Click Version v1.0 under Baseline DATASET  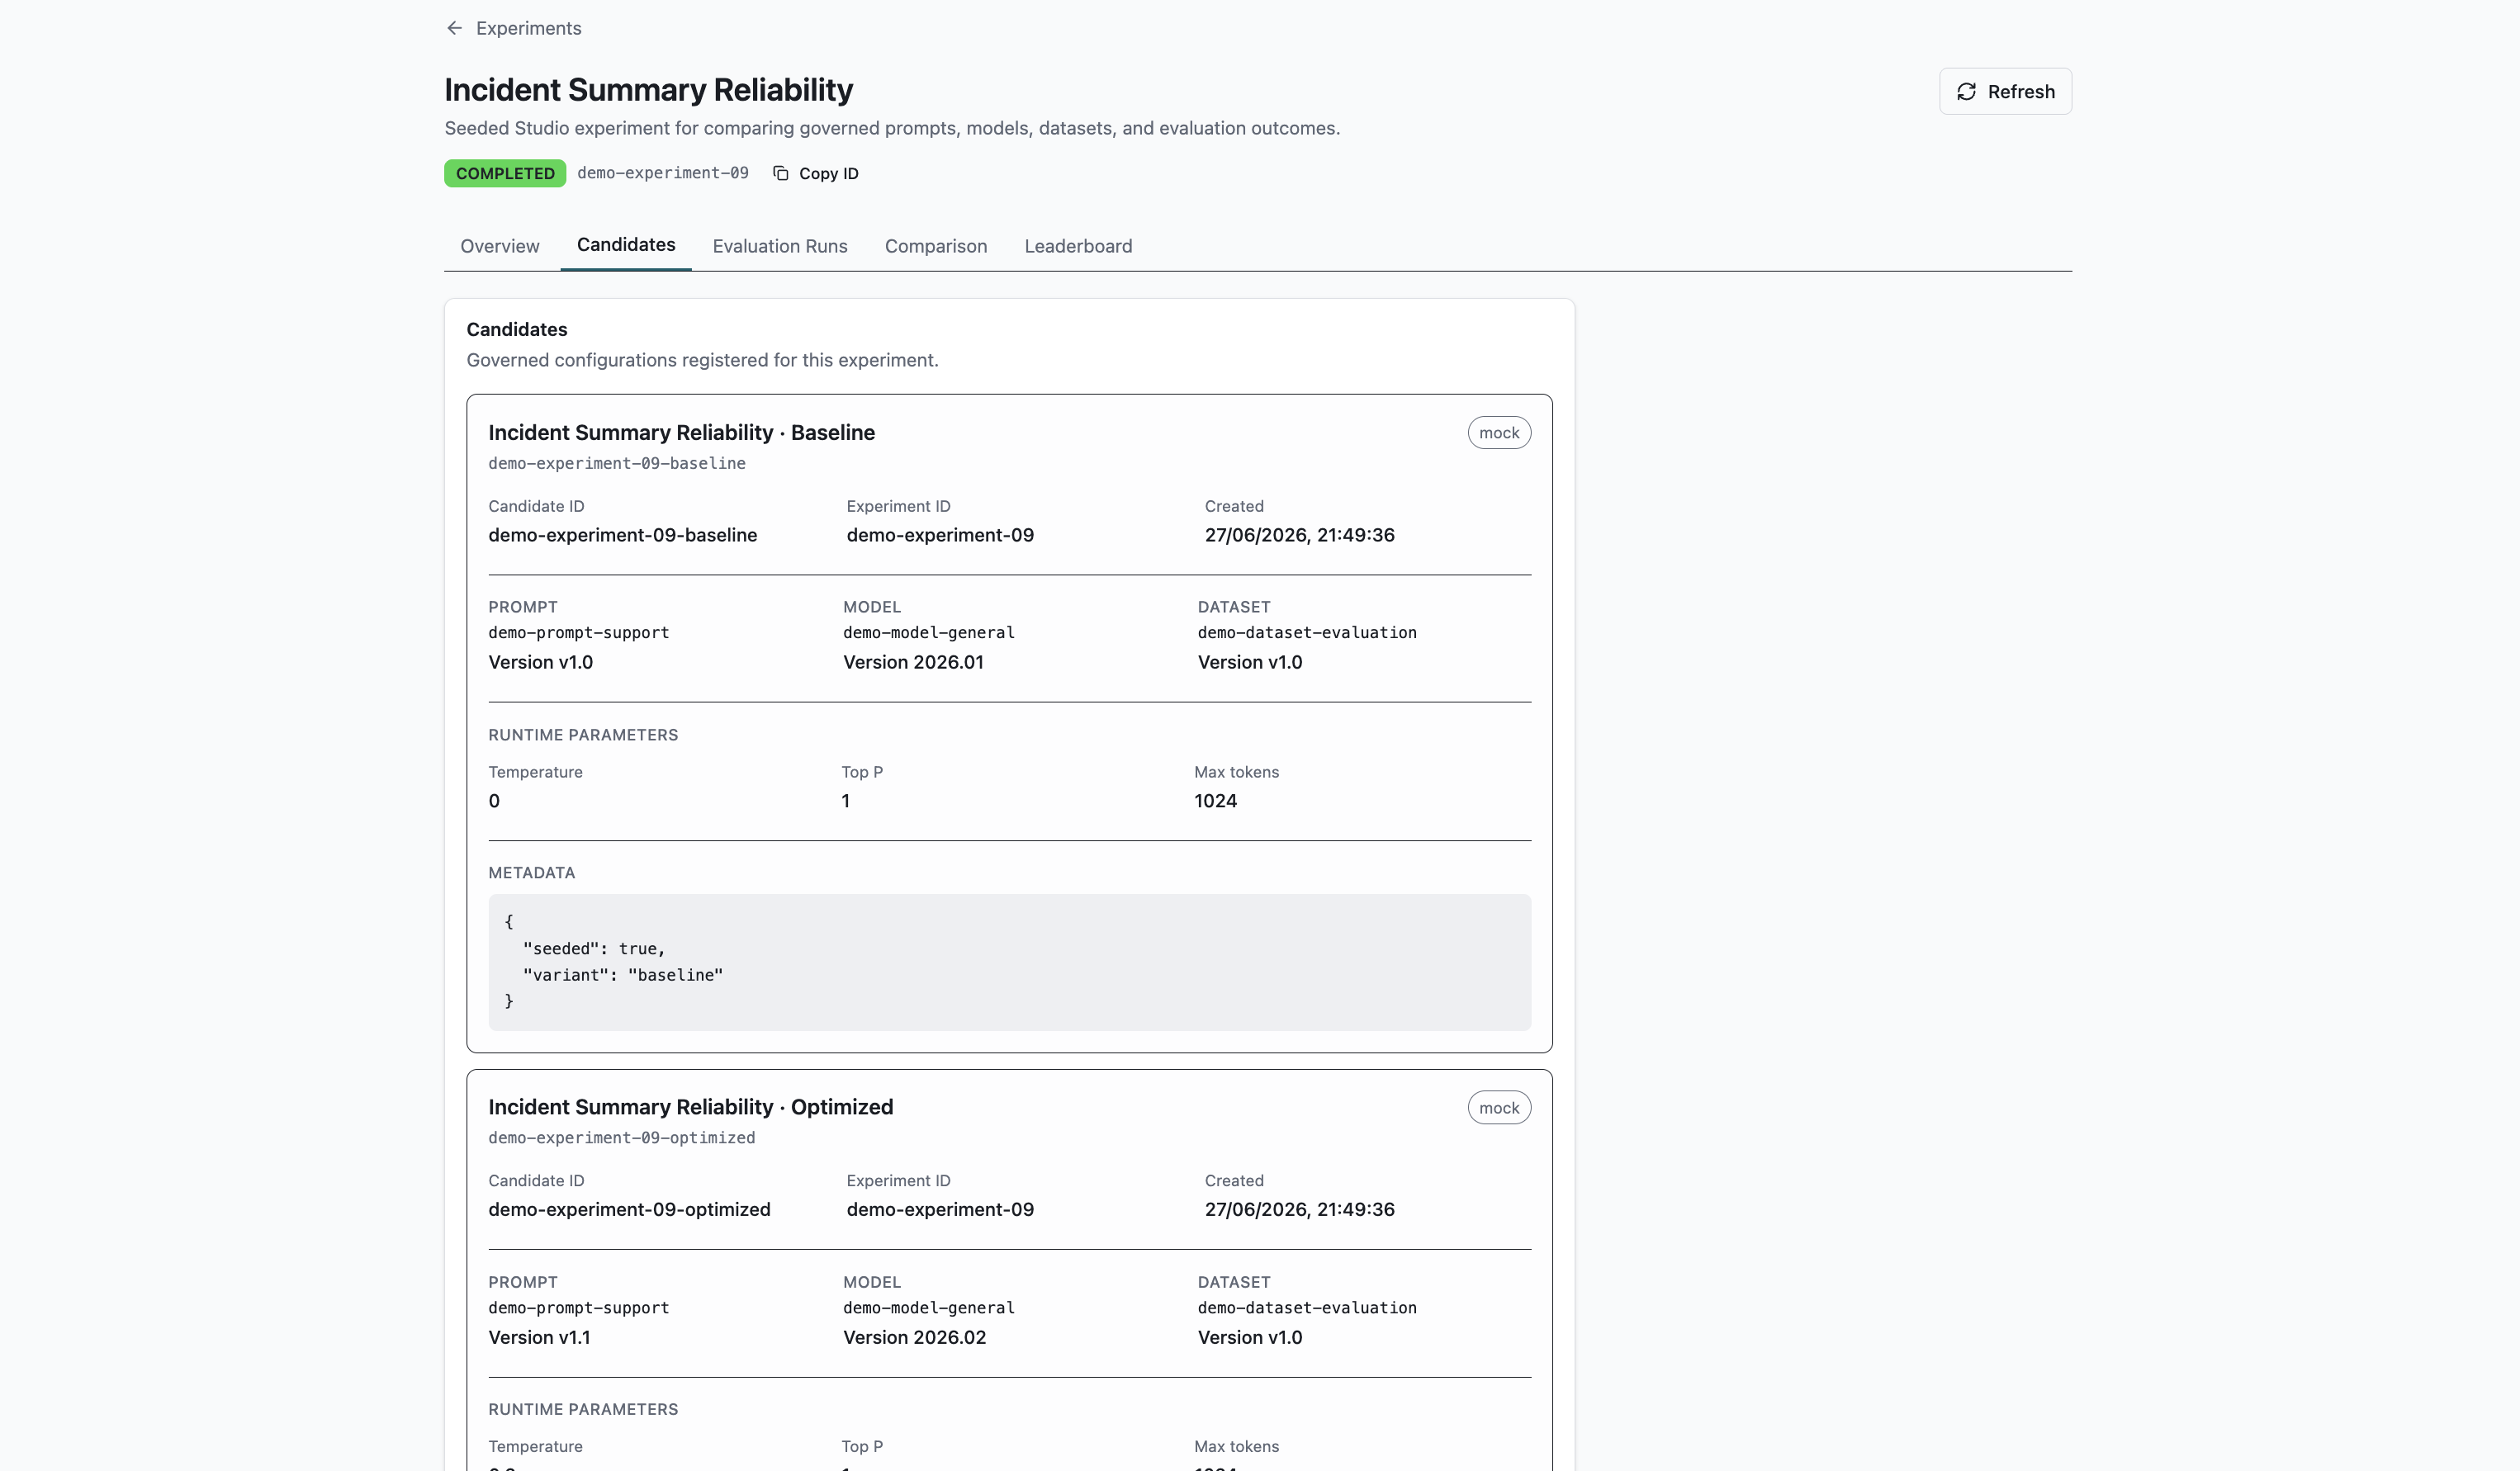(x=1250, y=662)
